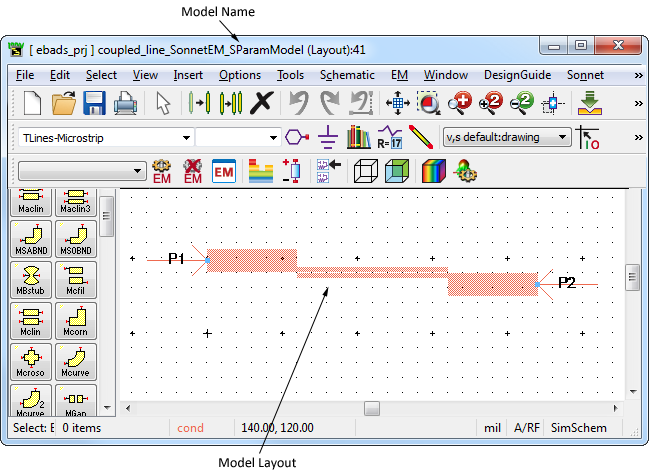Open the Schematic menu
The width and height of the screenshot is (649, 475).
click(x=347, y=75)
